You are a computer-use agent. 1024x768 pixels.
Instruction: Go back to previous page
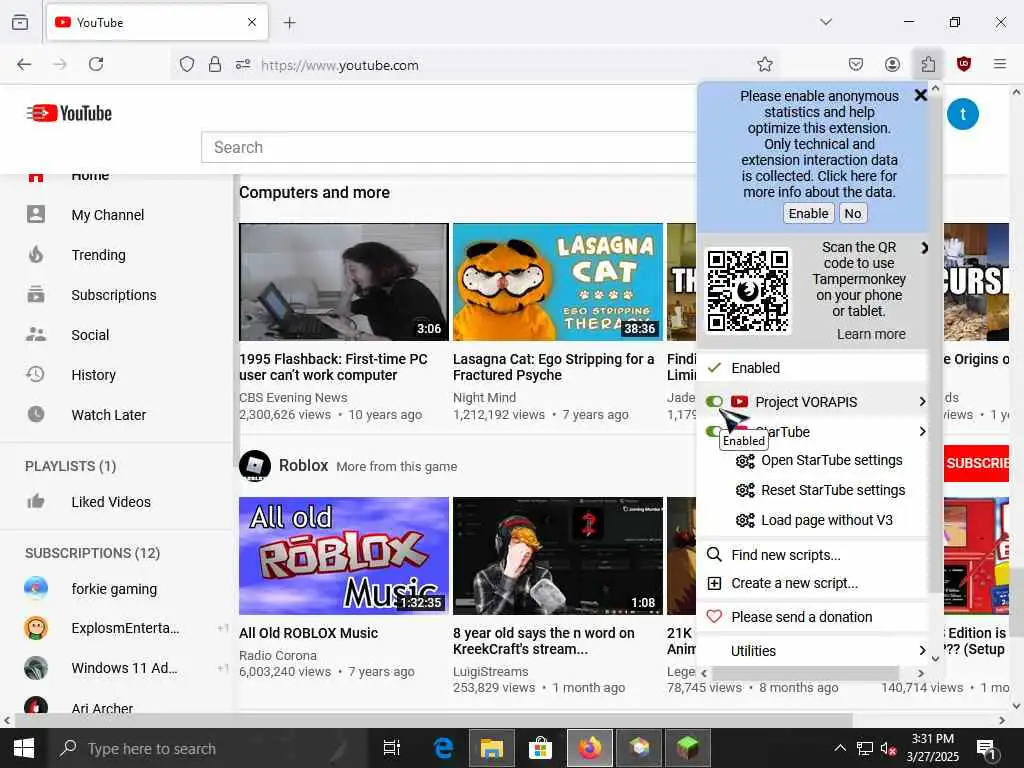point(24,64)
